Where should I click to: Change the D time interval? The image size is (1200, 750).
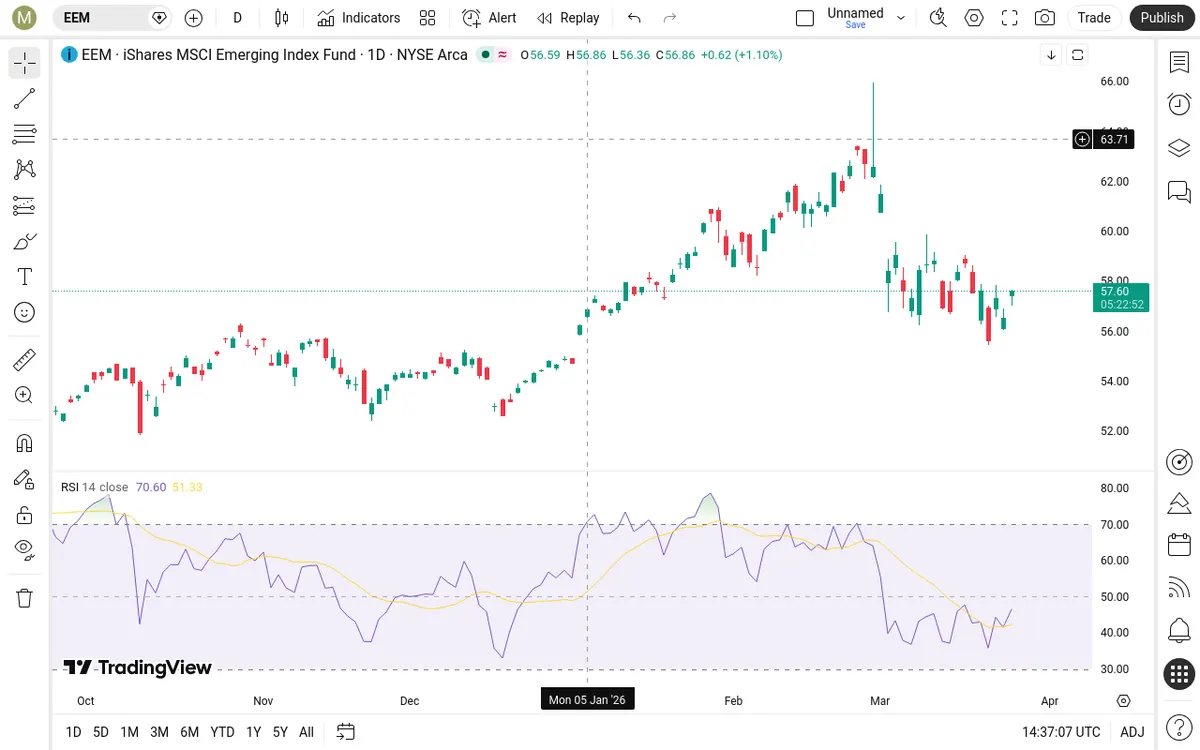(x=237, y=18)
